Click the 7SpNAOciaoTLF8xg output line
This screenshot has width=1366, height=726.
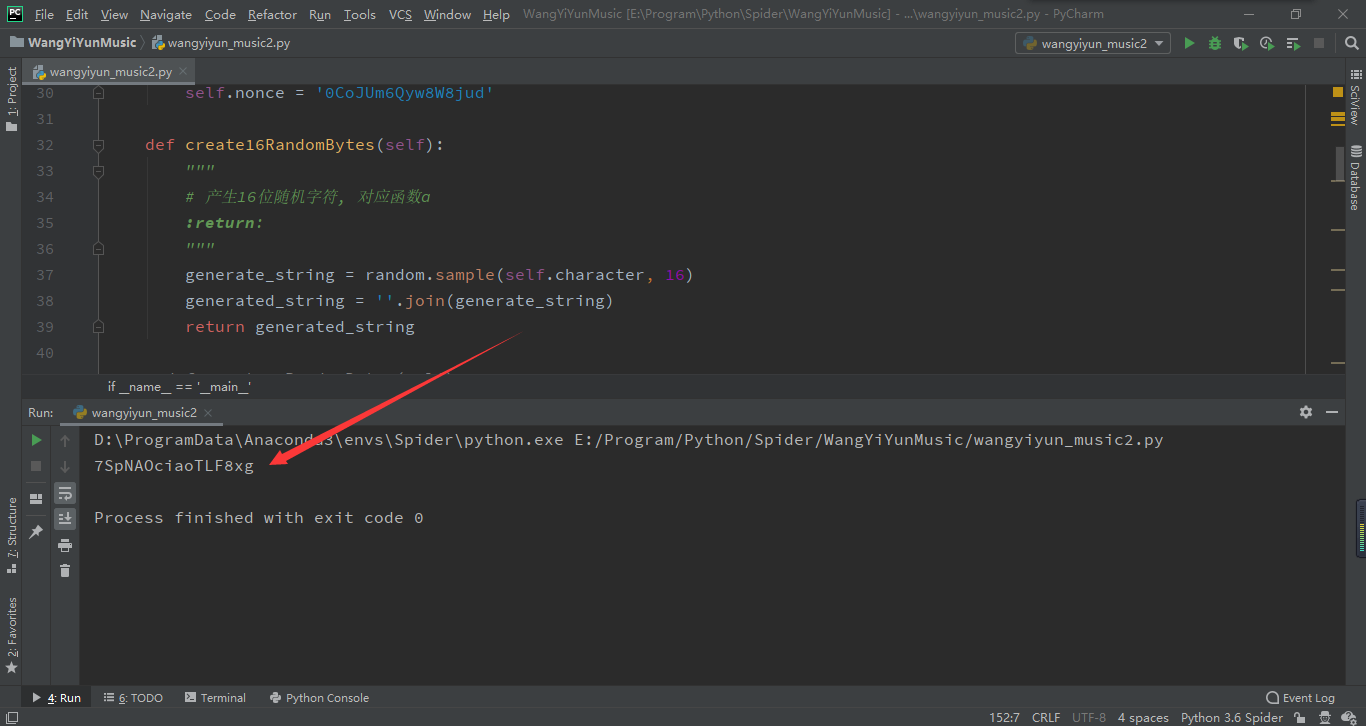click(174, 466)
